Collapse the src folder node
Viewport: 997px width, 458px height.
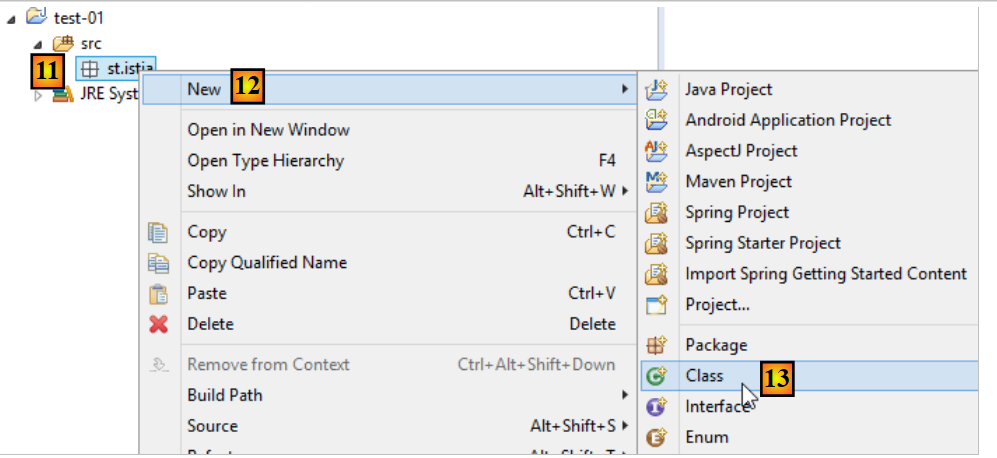[38, 44]
